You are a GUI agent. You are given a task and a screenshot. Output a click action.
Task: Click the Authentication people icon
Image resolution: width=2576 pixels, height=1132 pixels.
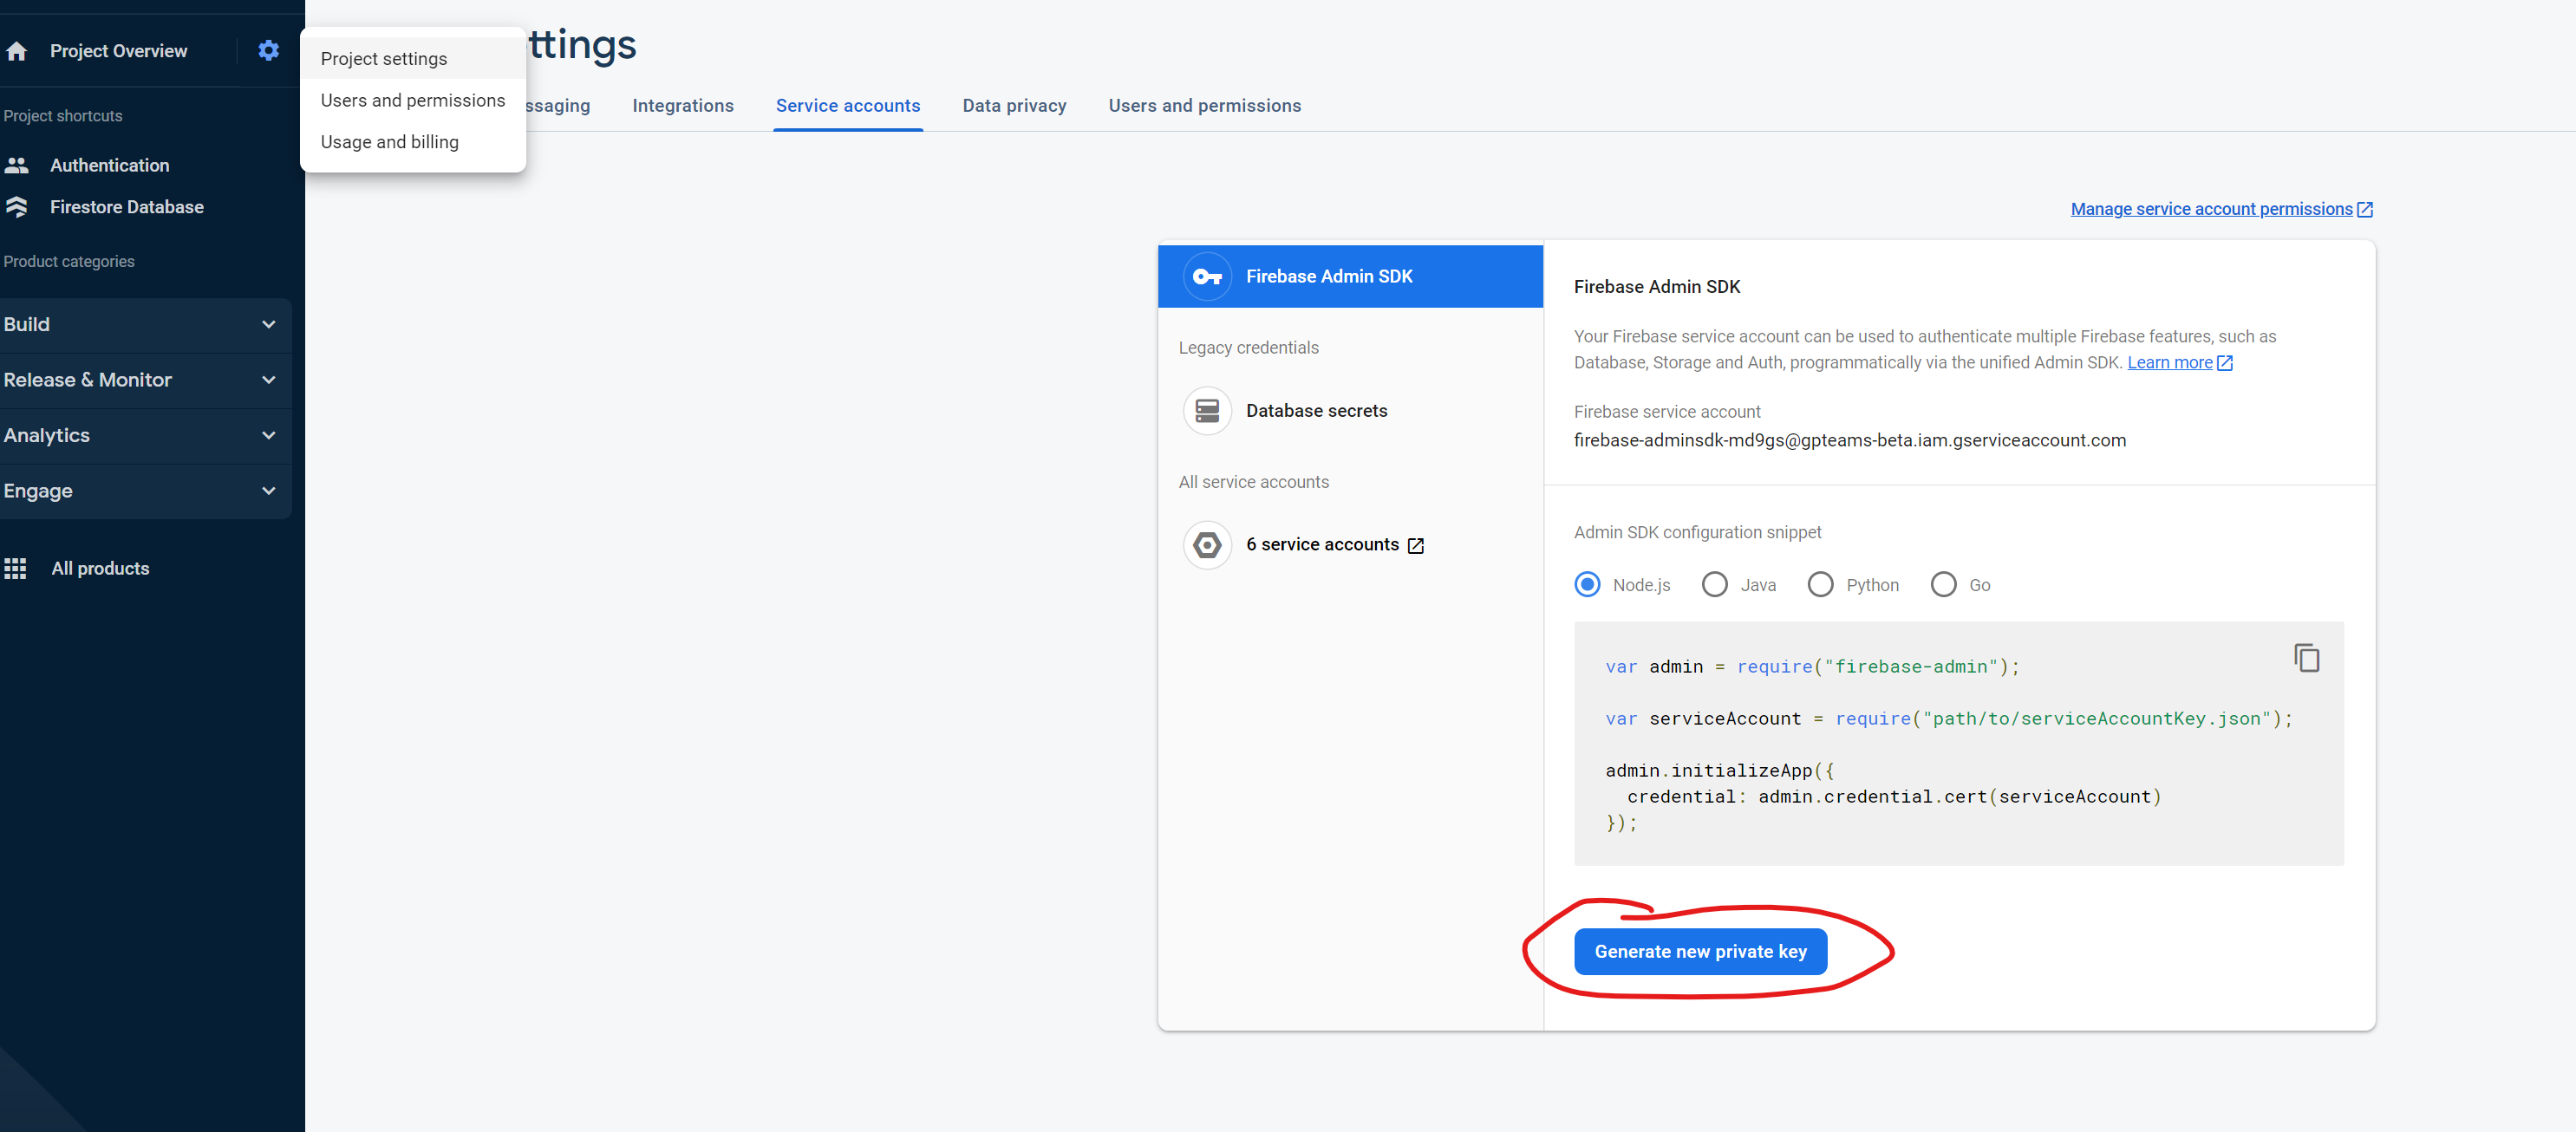point(17,165)
